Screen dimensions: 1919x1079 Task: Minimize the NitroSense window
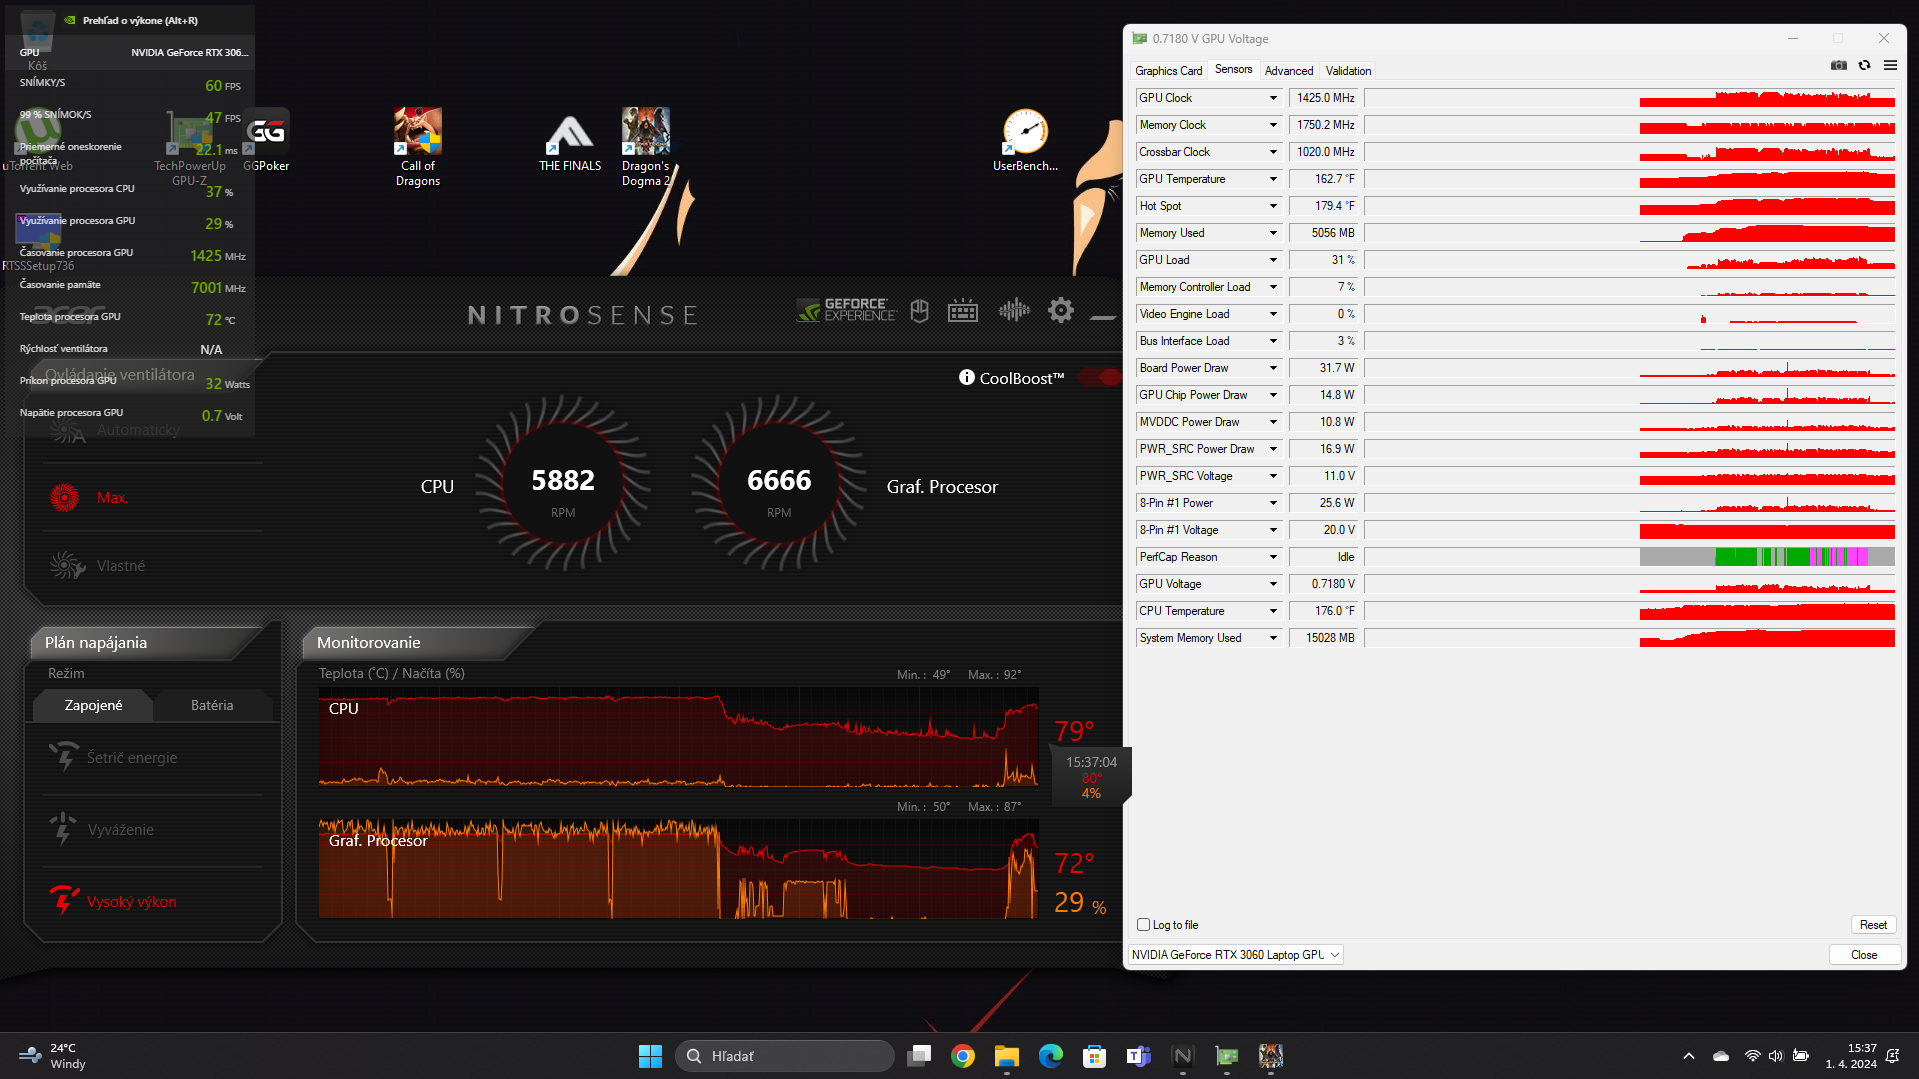point(1103,316)
